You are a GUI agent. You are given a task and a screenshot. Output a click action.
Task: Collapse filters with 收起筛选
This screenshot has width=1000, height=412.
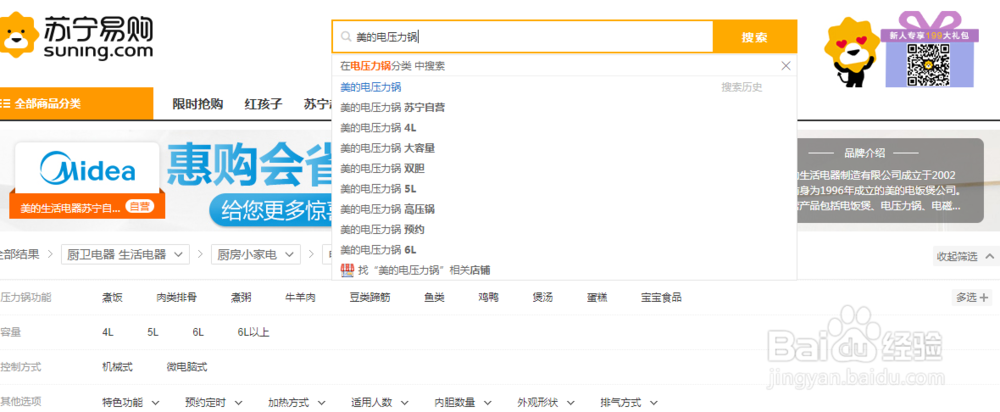coord(964,256)
